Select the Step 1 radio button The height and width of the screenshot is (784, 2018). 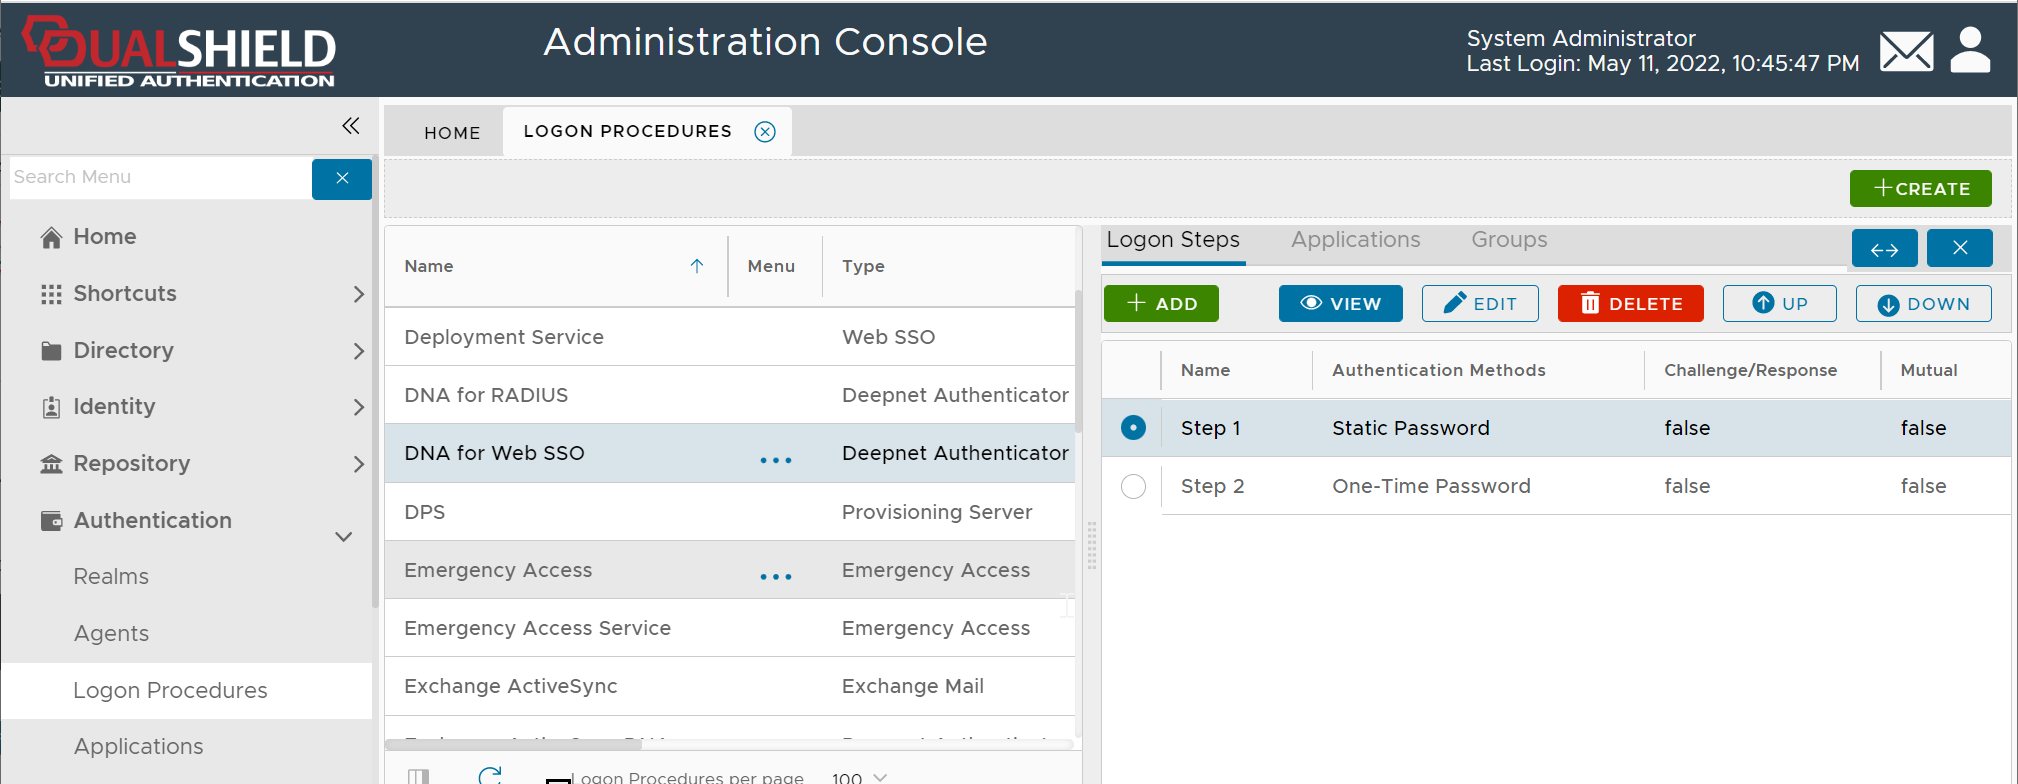click(x=1133, y=428)
